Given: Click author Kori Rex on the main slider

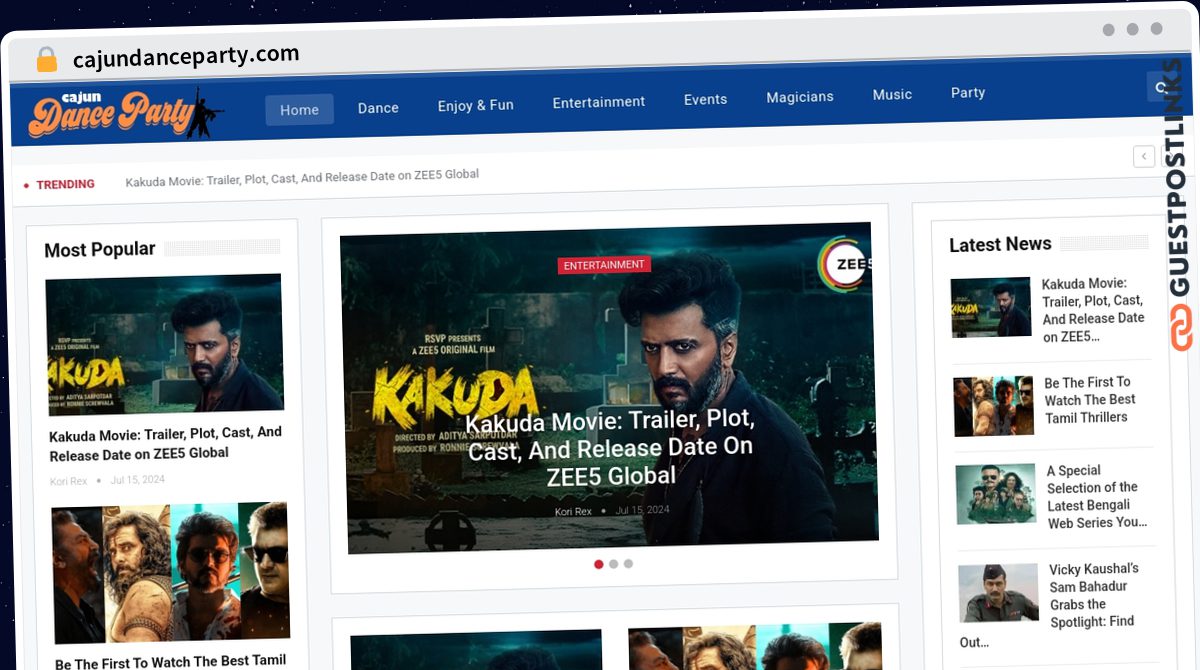Looking at the screenshot, I should [574, 512].
